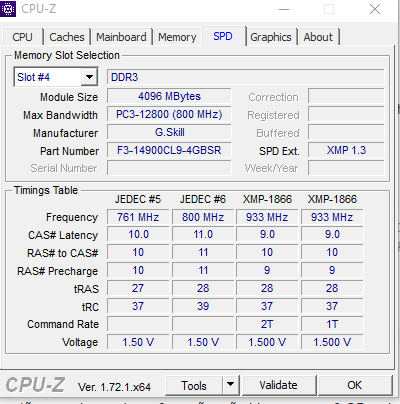Click the 2T Command Rate cell
The image size is (400, 404).
coord(267,324)
